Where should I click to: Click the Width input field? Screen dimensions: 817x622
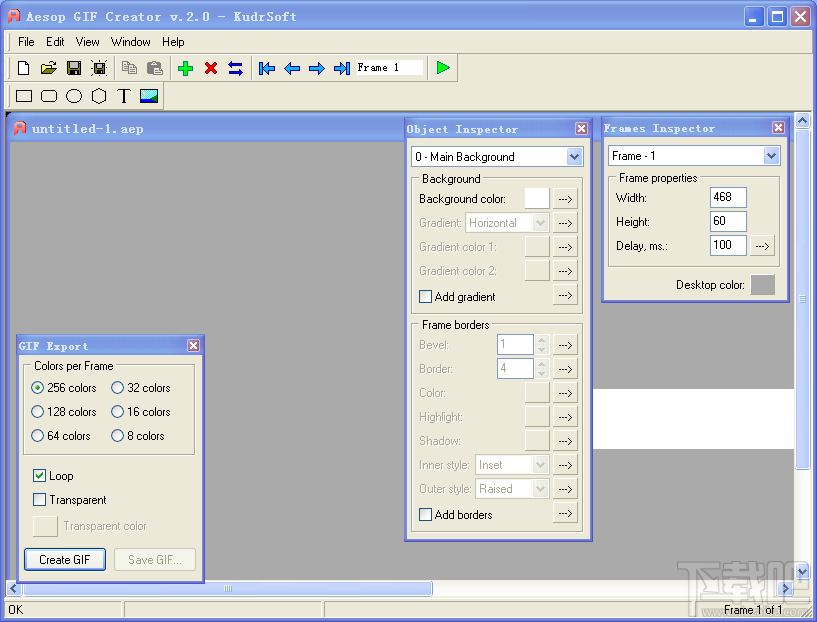pyautogui.click(x=728, y=198)
